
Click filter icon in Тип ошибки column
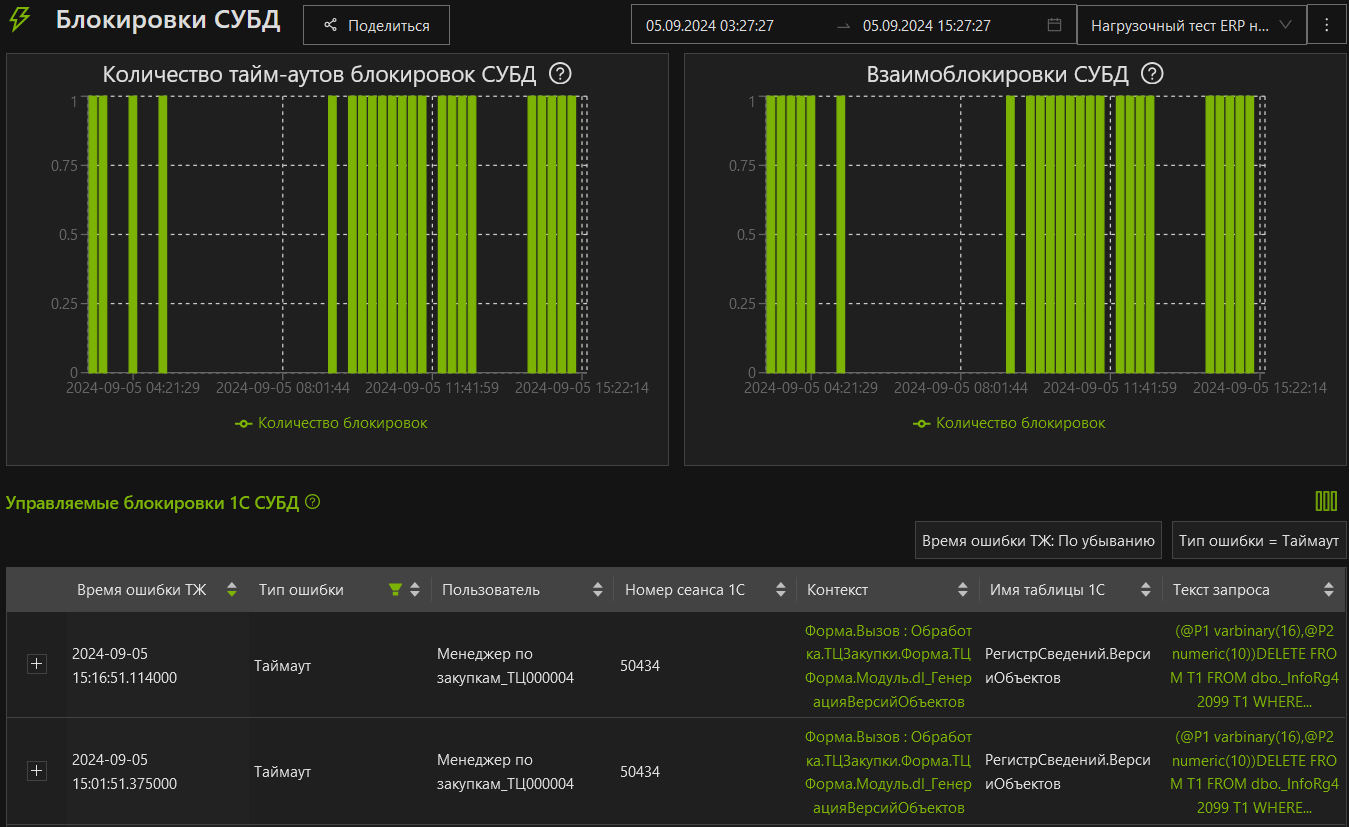(x=395, y=590)
